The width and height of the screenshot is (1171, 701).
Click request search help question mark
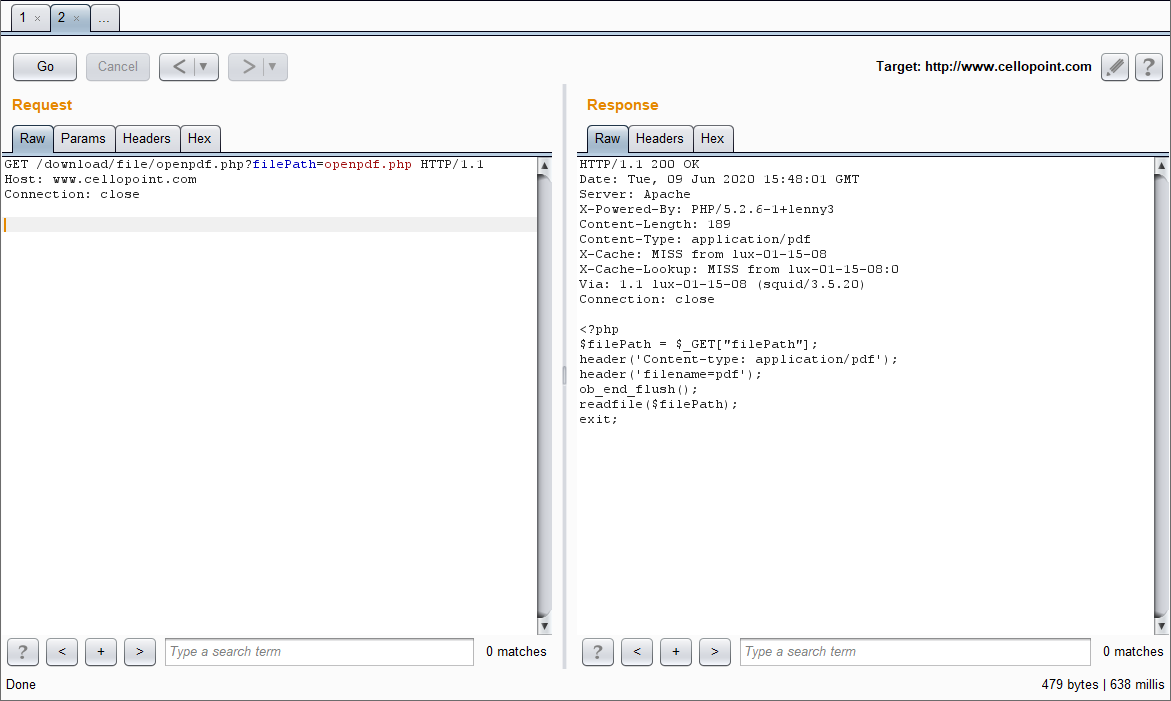click(23, 652)
